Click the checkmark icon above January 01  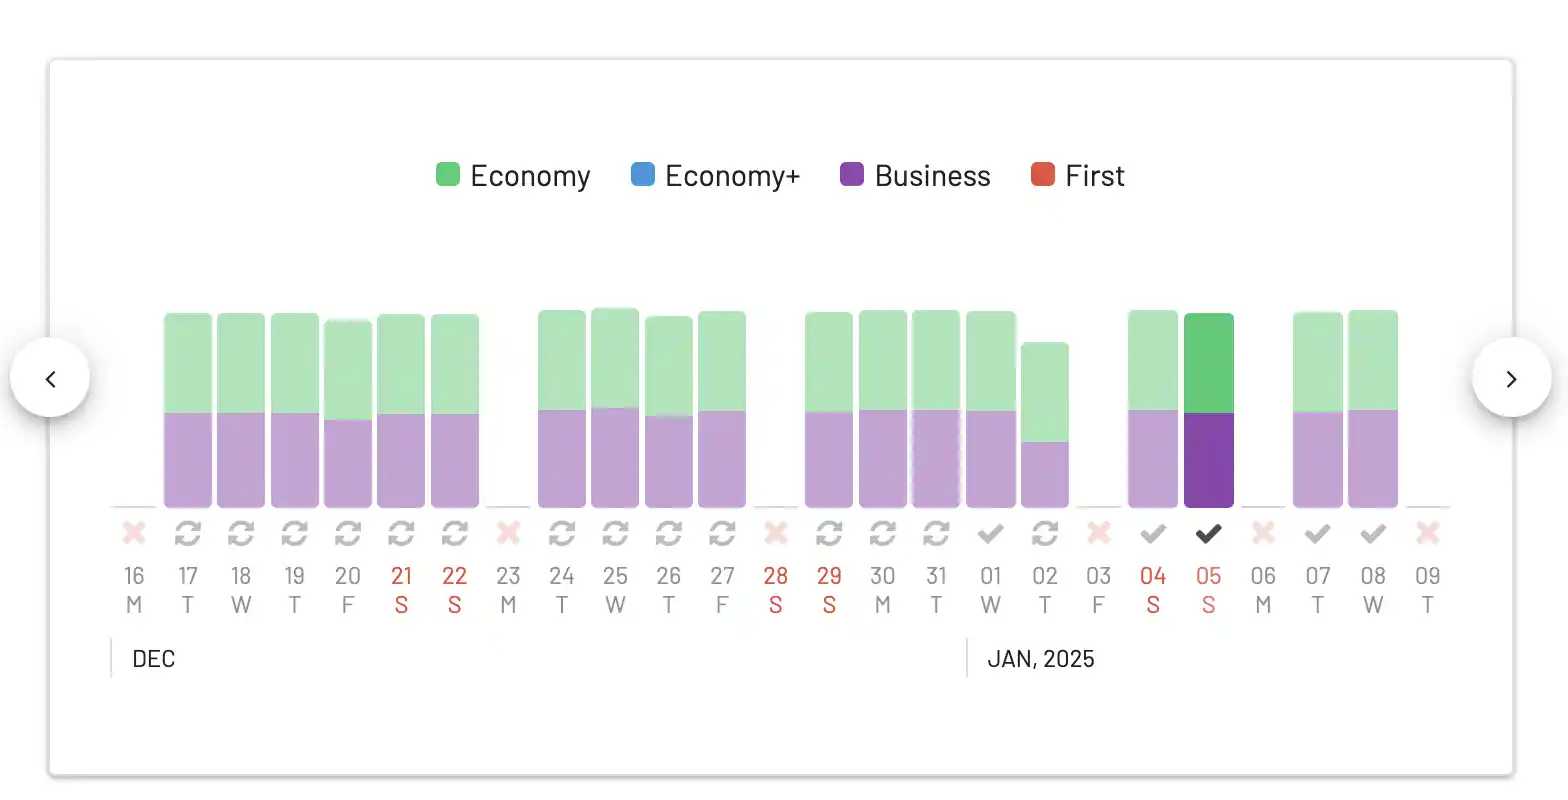990,534
